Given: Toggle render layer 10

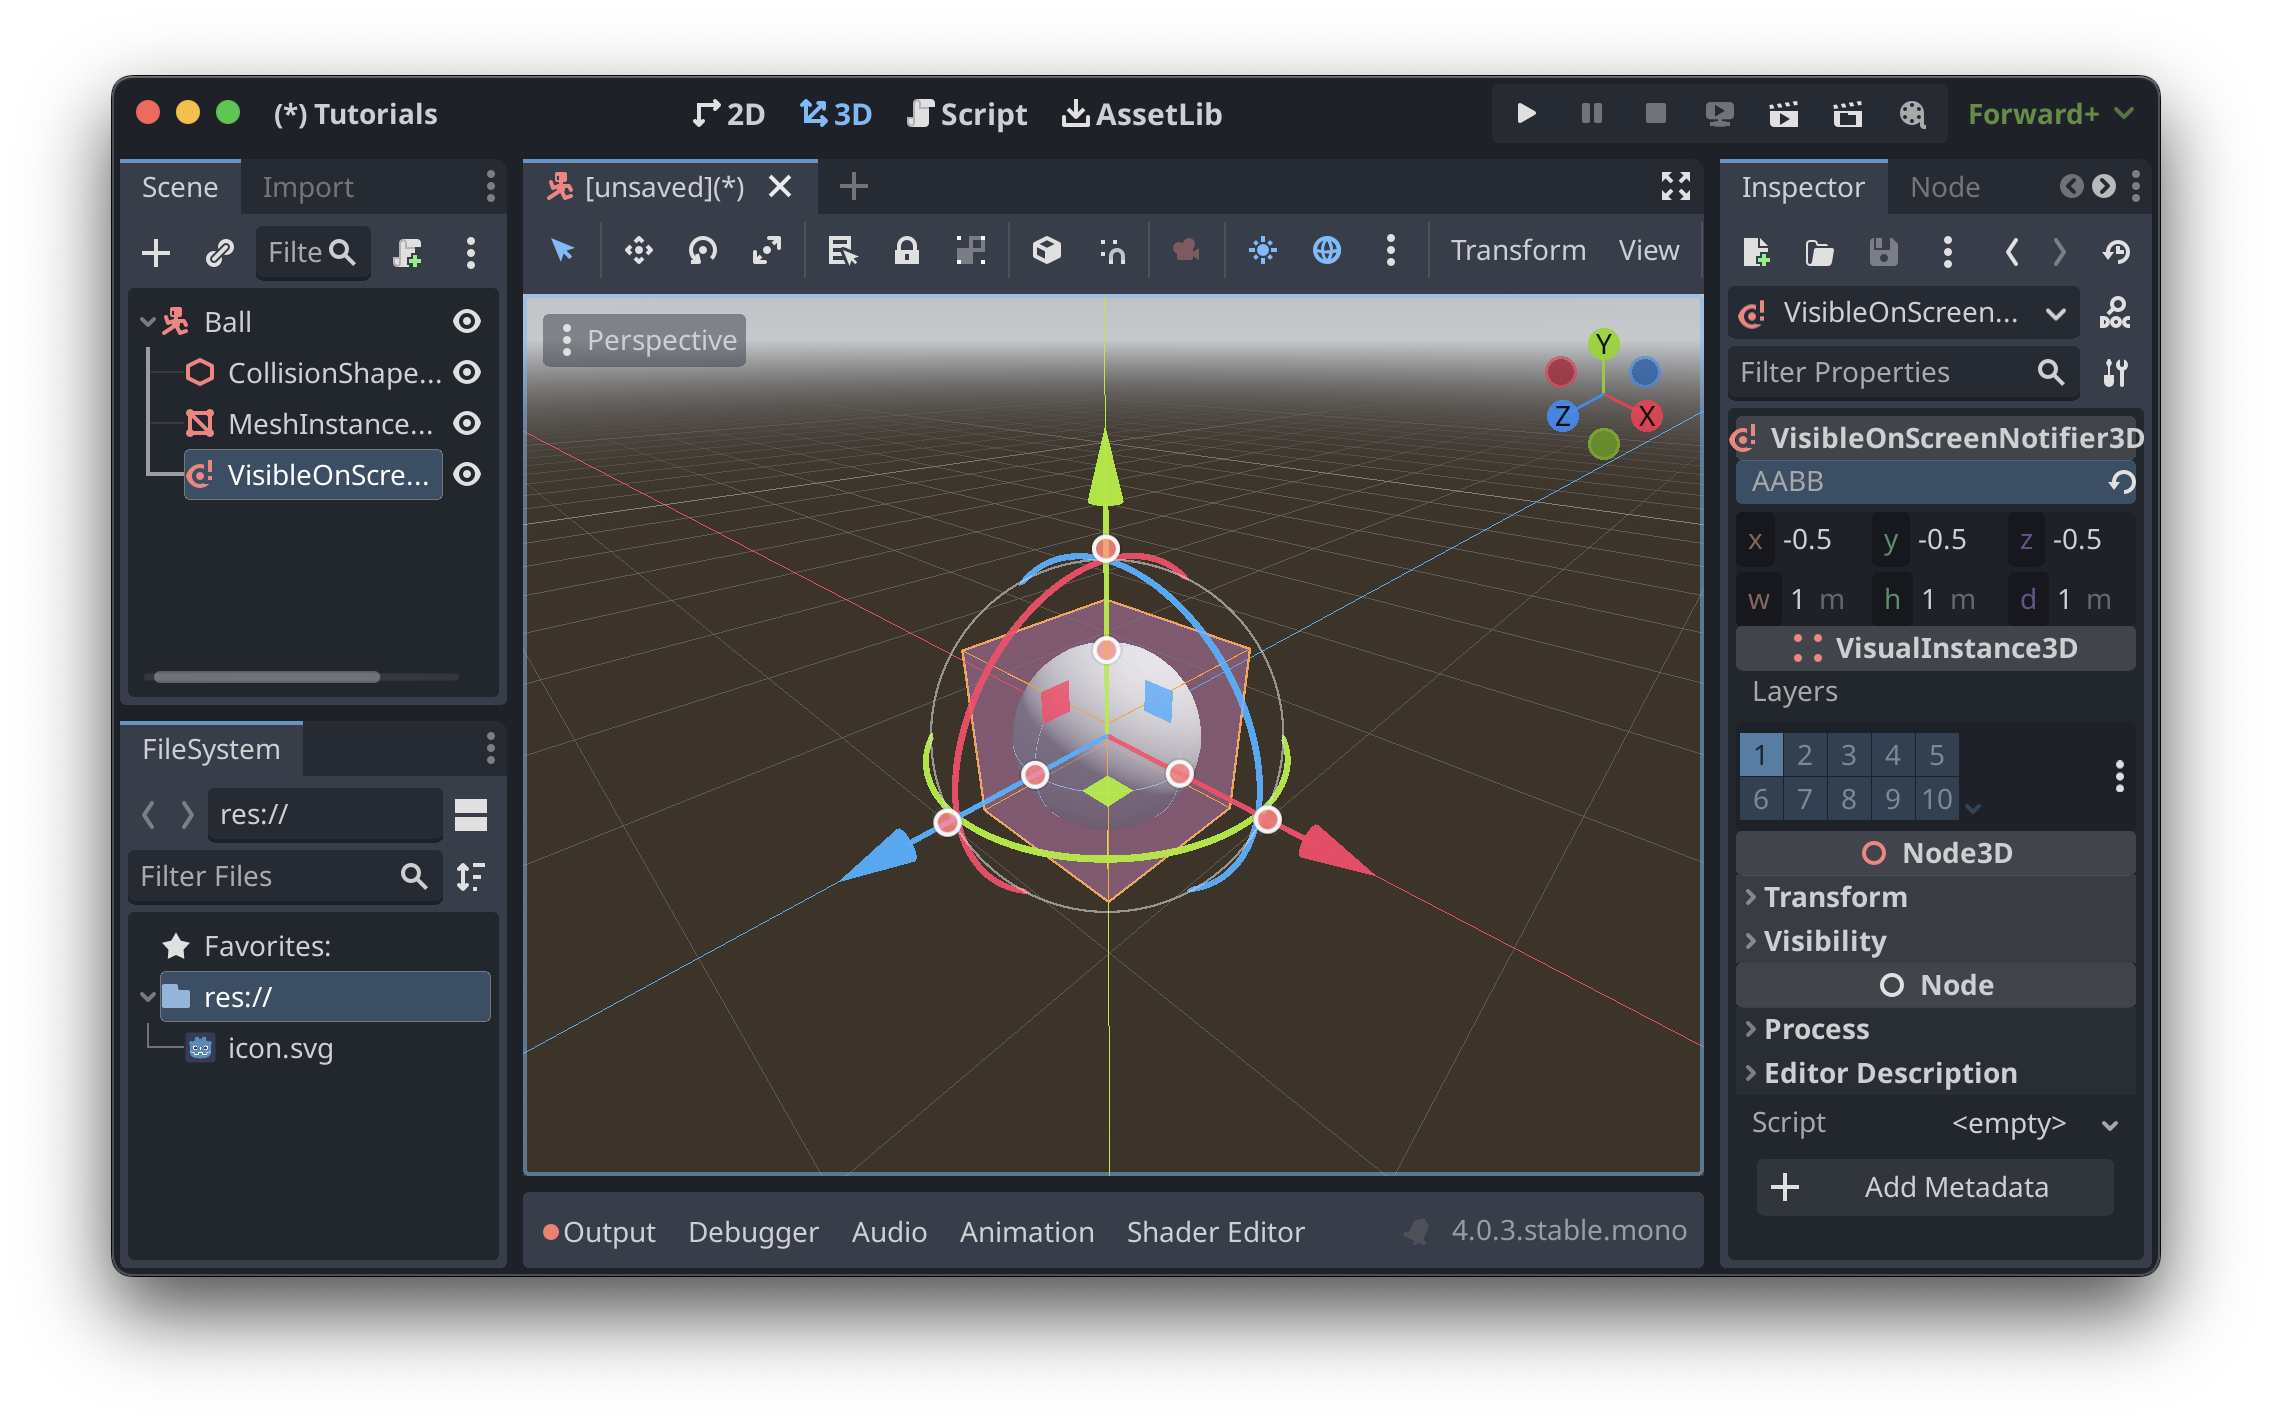Looking at the screenshot, I should click(1937, 799).
